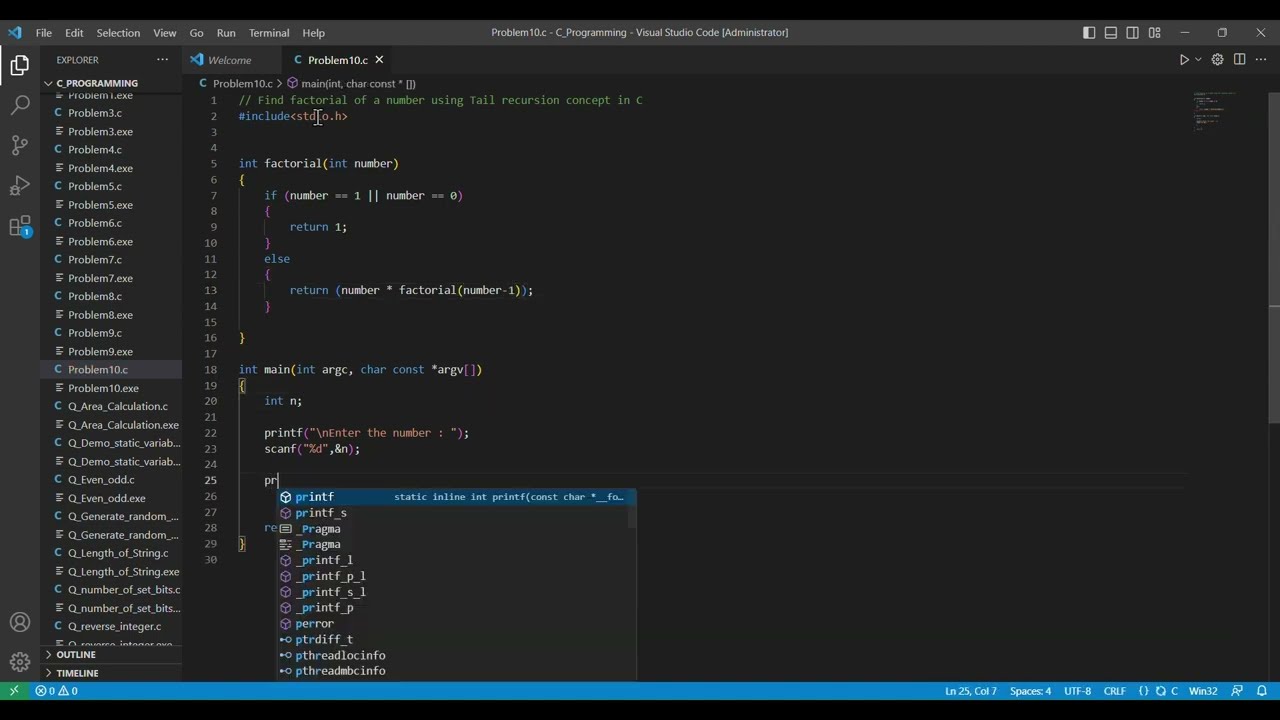The image size is (1280, 720).
Task: Change CRLF end of line sequence
Action: tap(1114, 691)
